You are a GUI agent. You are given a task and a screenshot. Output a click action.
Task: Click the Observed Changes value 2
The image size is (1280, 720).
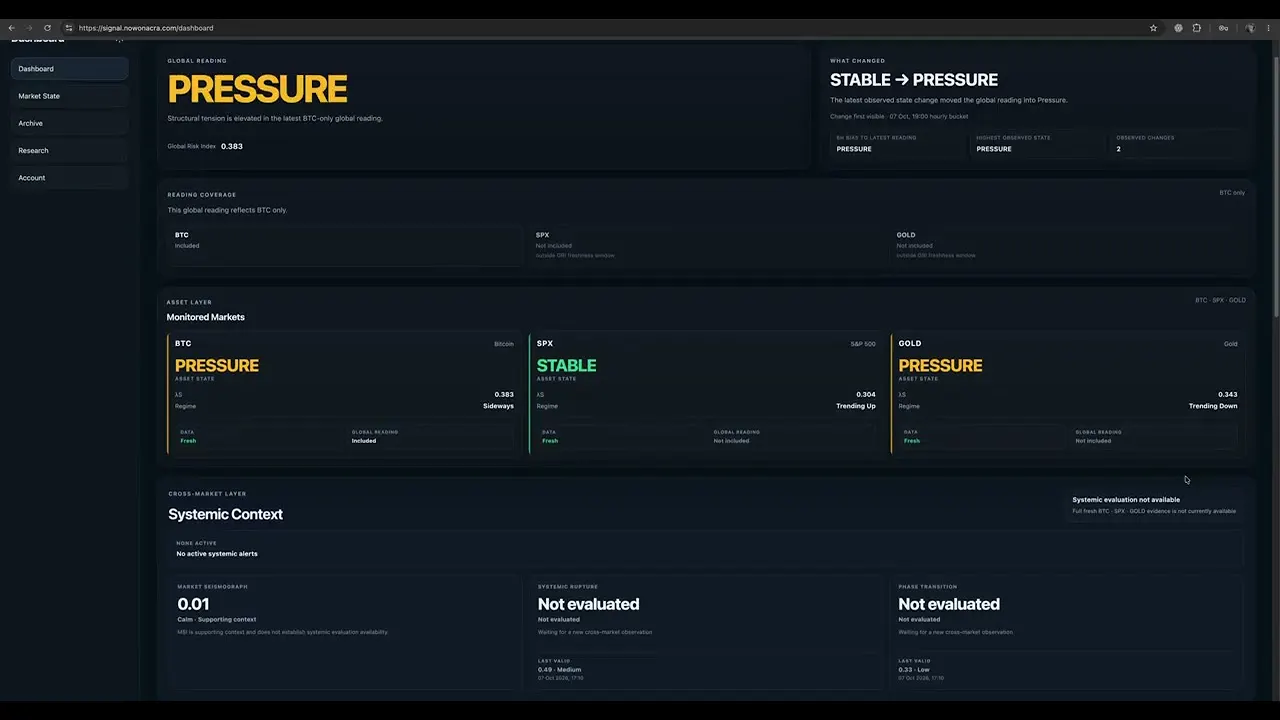(x=1118, y=149)
